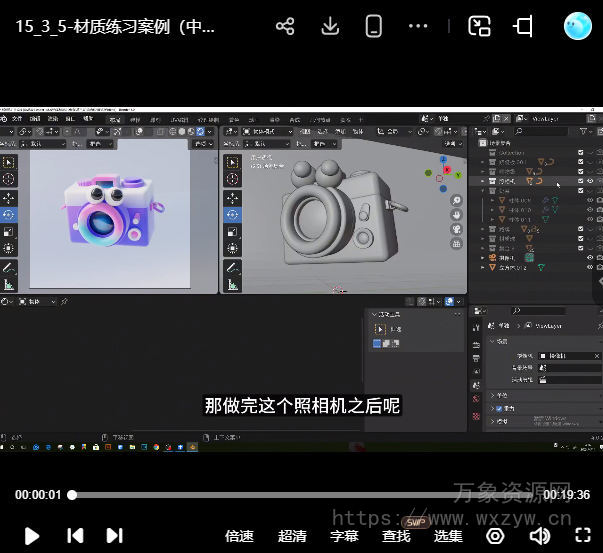
Task: Skip to the next video
Action: pos(115,536)
